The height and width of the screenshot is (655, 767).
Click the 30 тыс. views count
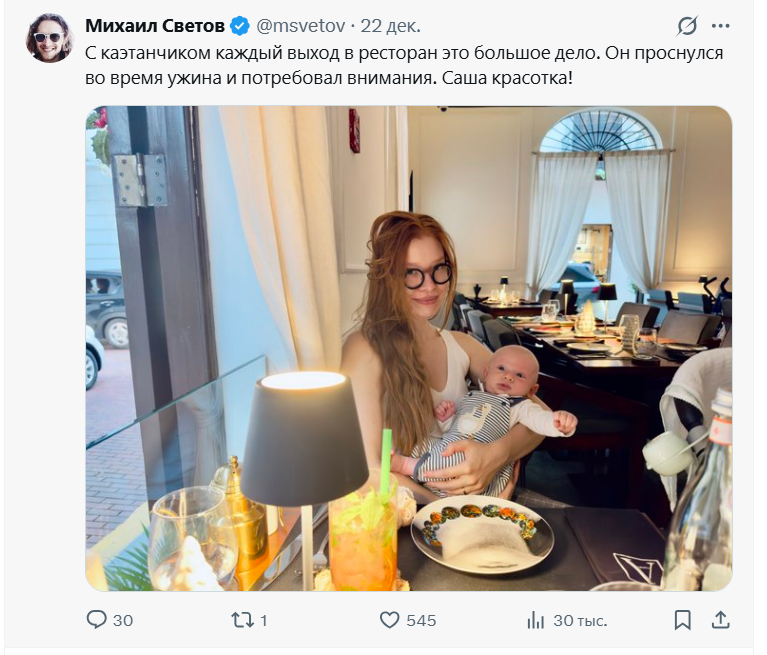tap(580, 620)
